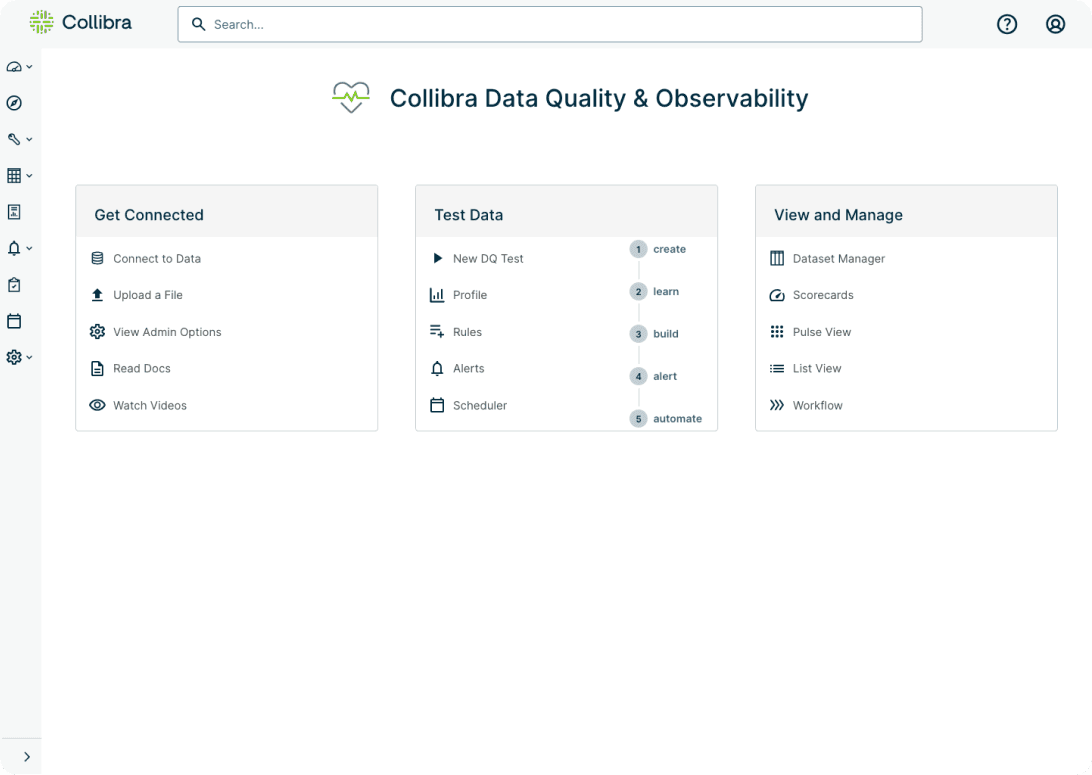Open List View

coord(817,368)
